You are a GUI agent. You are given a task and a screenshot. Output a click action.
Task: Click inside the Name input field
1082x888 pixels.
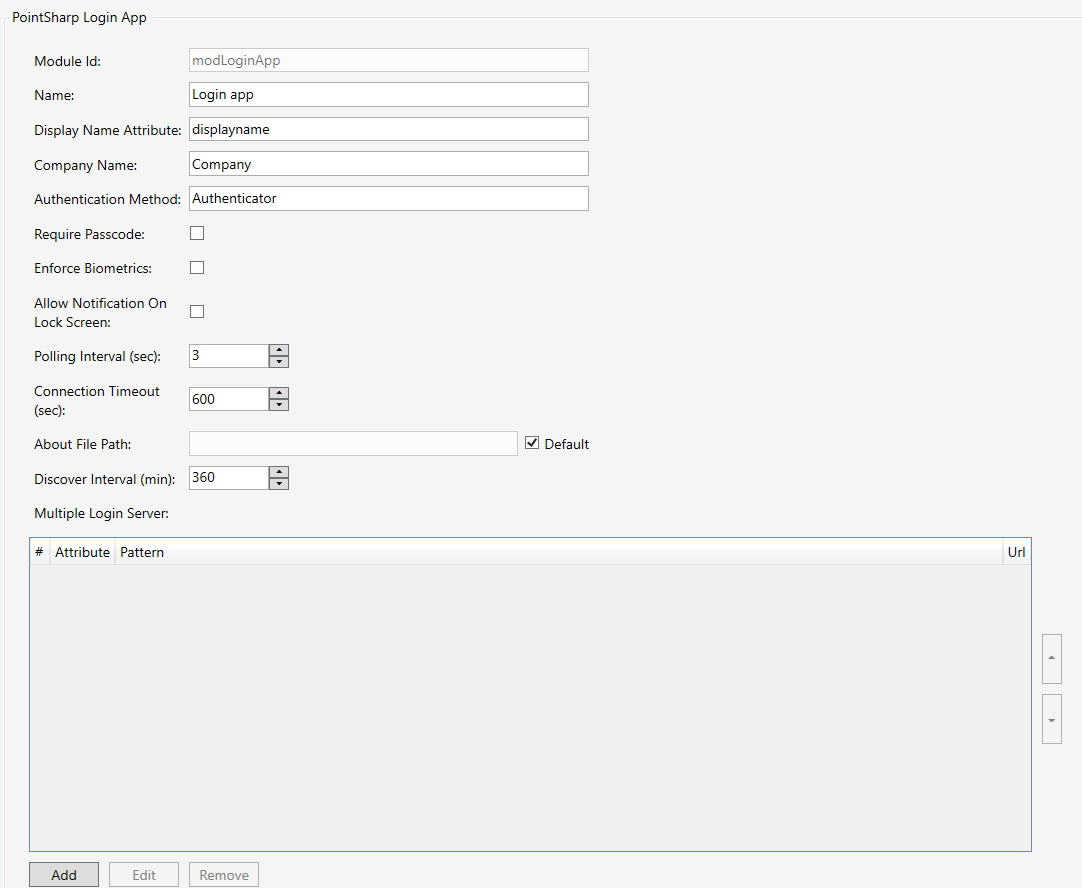[x=388, y=94]
